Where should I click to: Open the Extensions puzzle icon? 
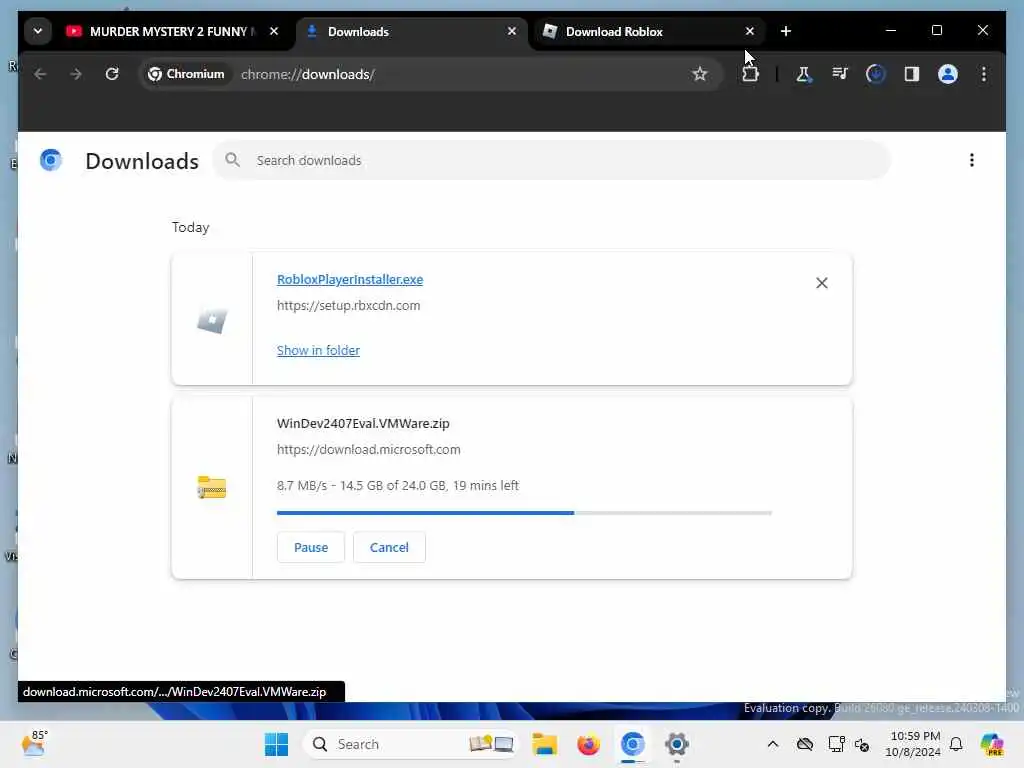(750, 74)
